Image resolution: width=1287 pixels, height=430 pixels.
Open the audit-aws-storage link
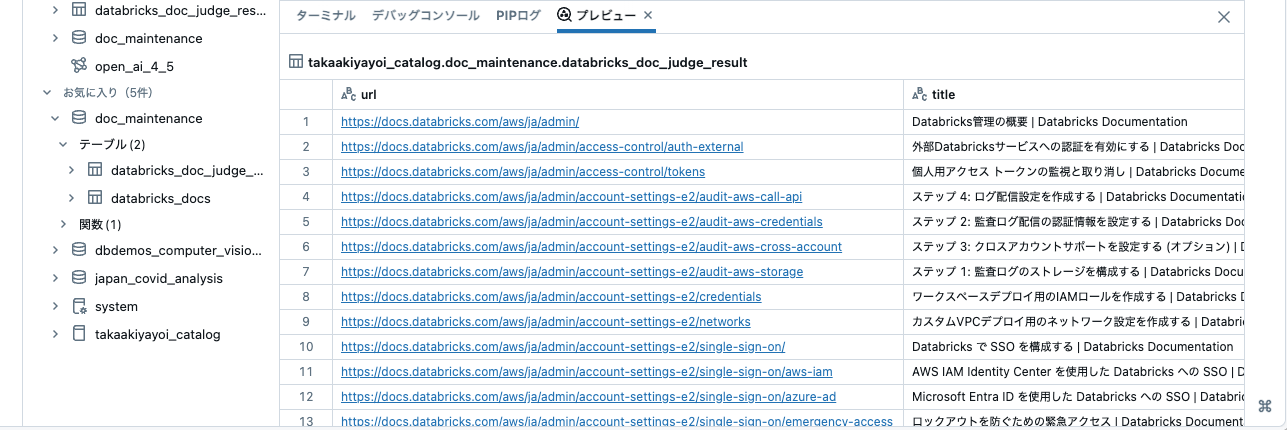572,272
